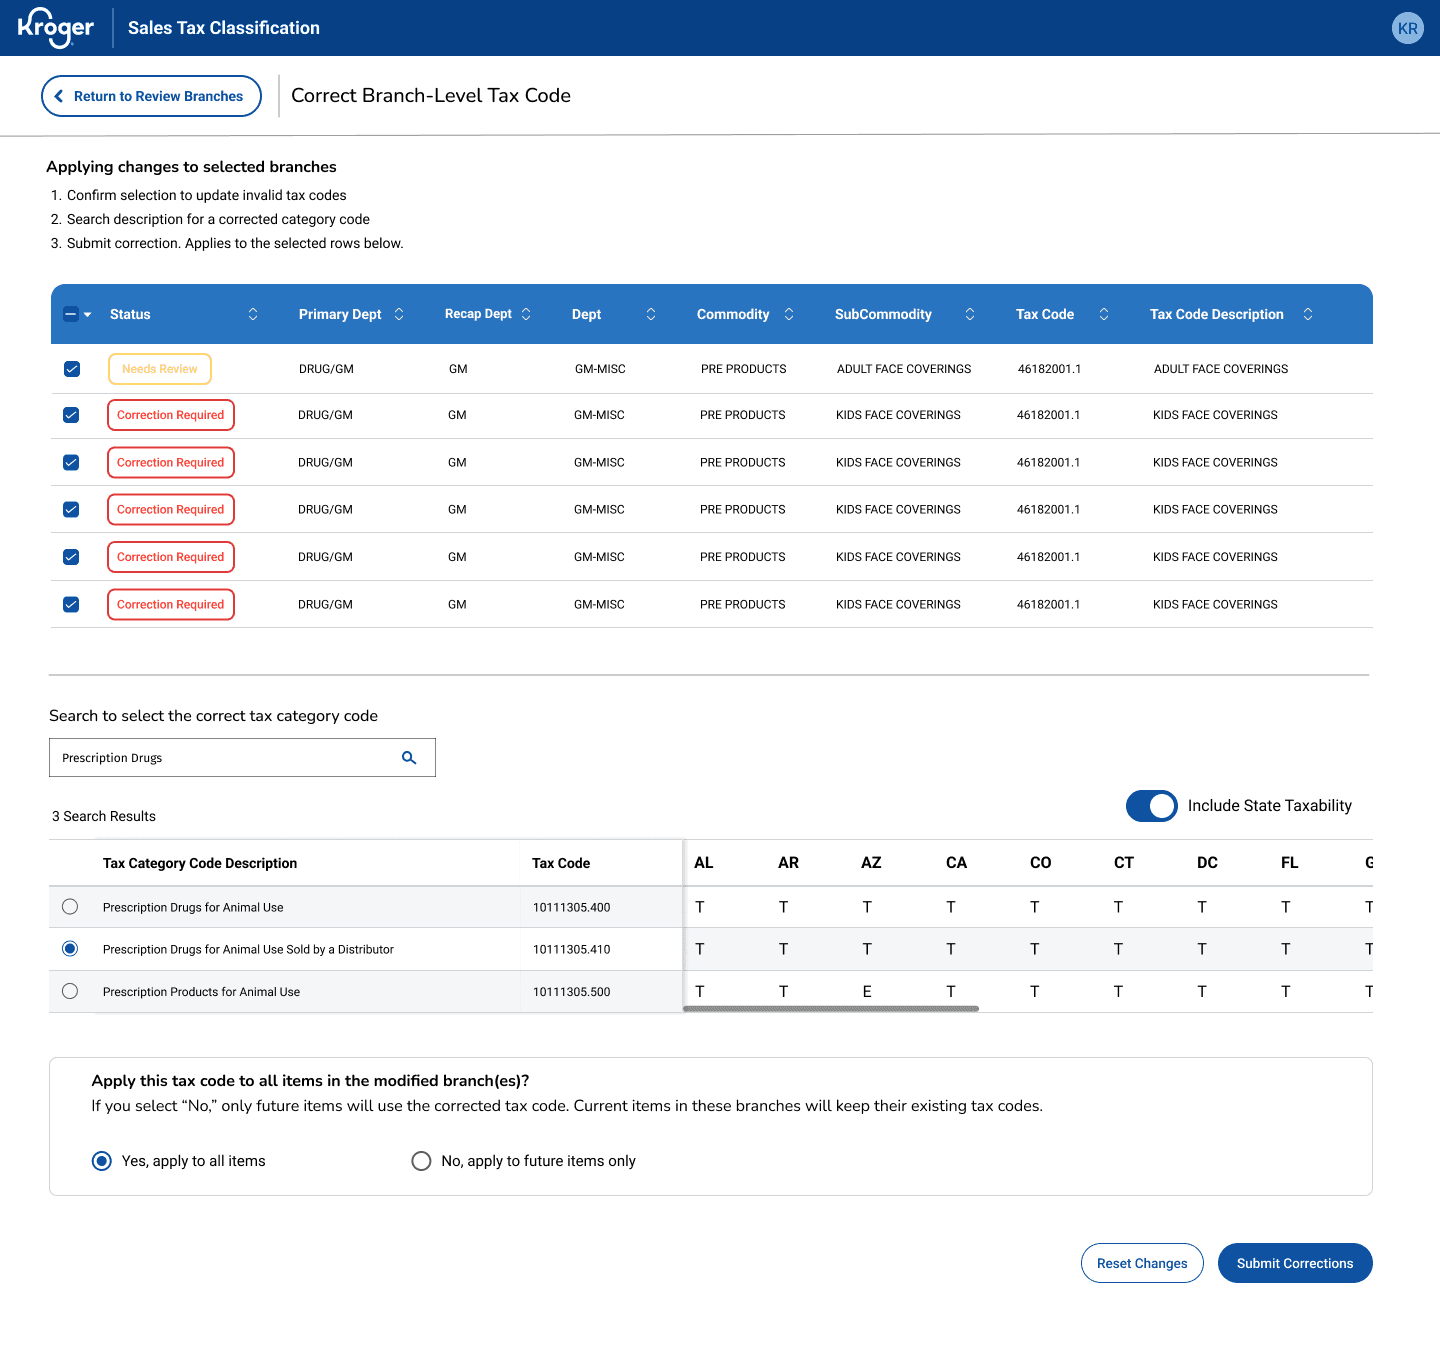Choose Yes, apply to all items
Viewport: 1440px width, 1358px height.
(x=102, y=1161)
